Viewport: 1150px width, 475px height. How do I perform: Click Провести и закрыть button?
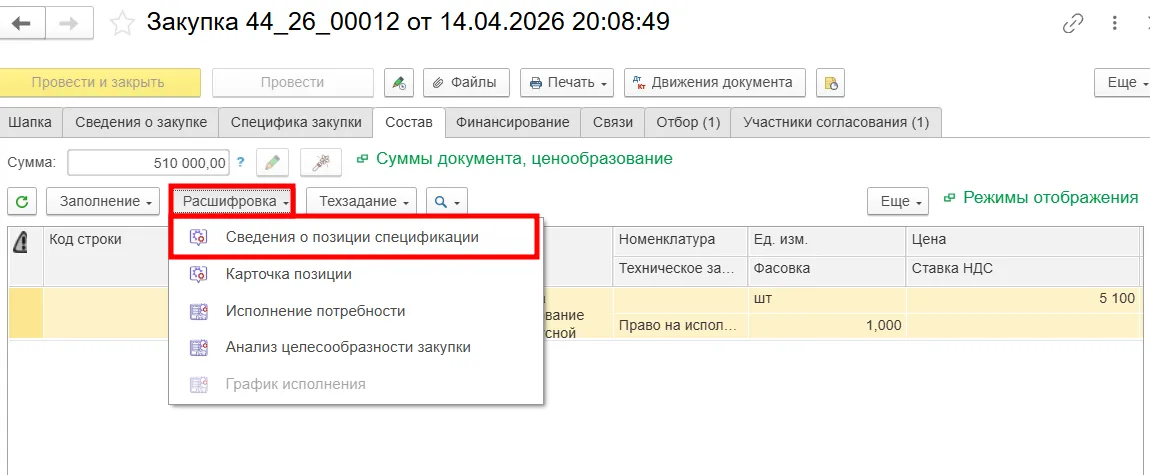(x=98, y=83)
